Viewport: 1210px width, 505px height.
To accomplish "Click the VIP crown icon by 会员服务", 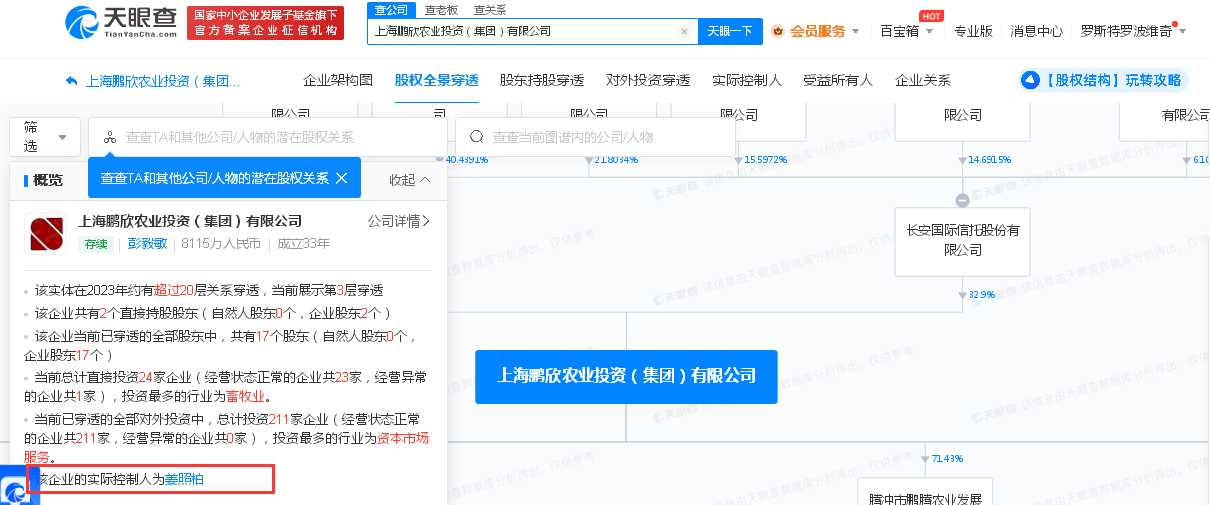I will click(777, 31).
